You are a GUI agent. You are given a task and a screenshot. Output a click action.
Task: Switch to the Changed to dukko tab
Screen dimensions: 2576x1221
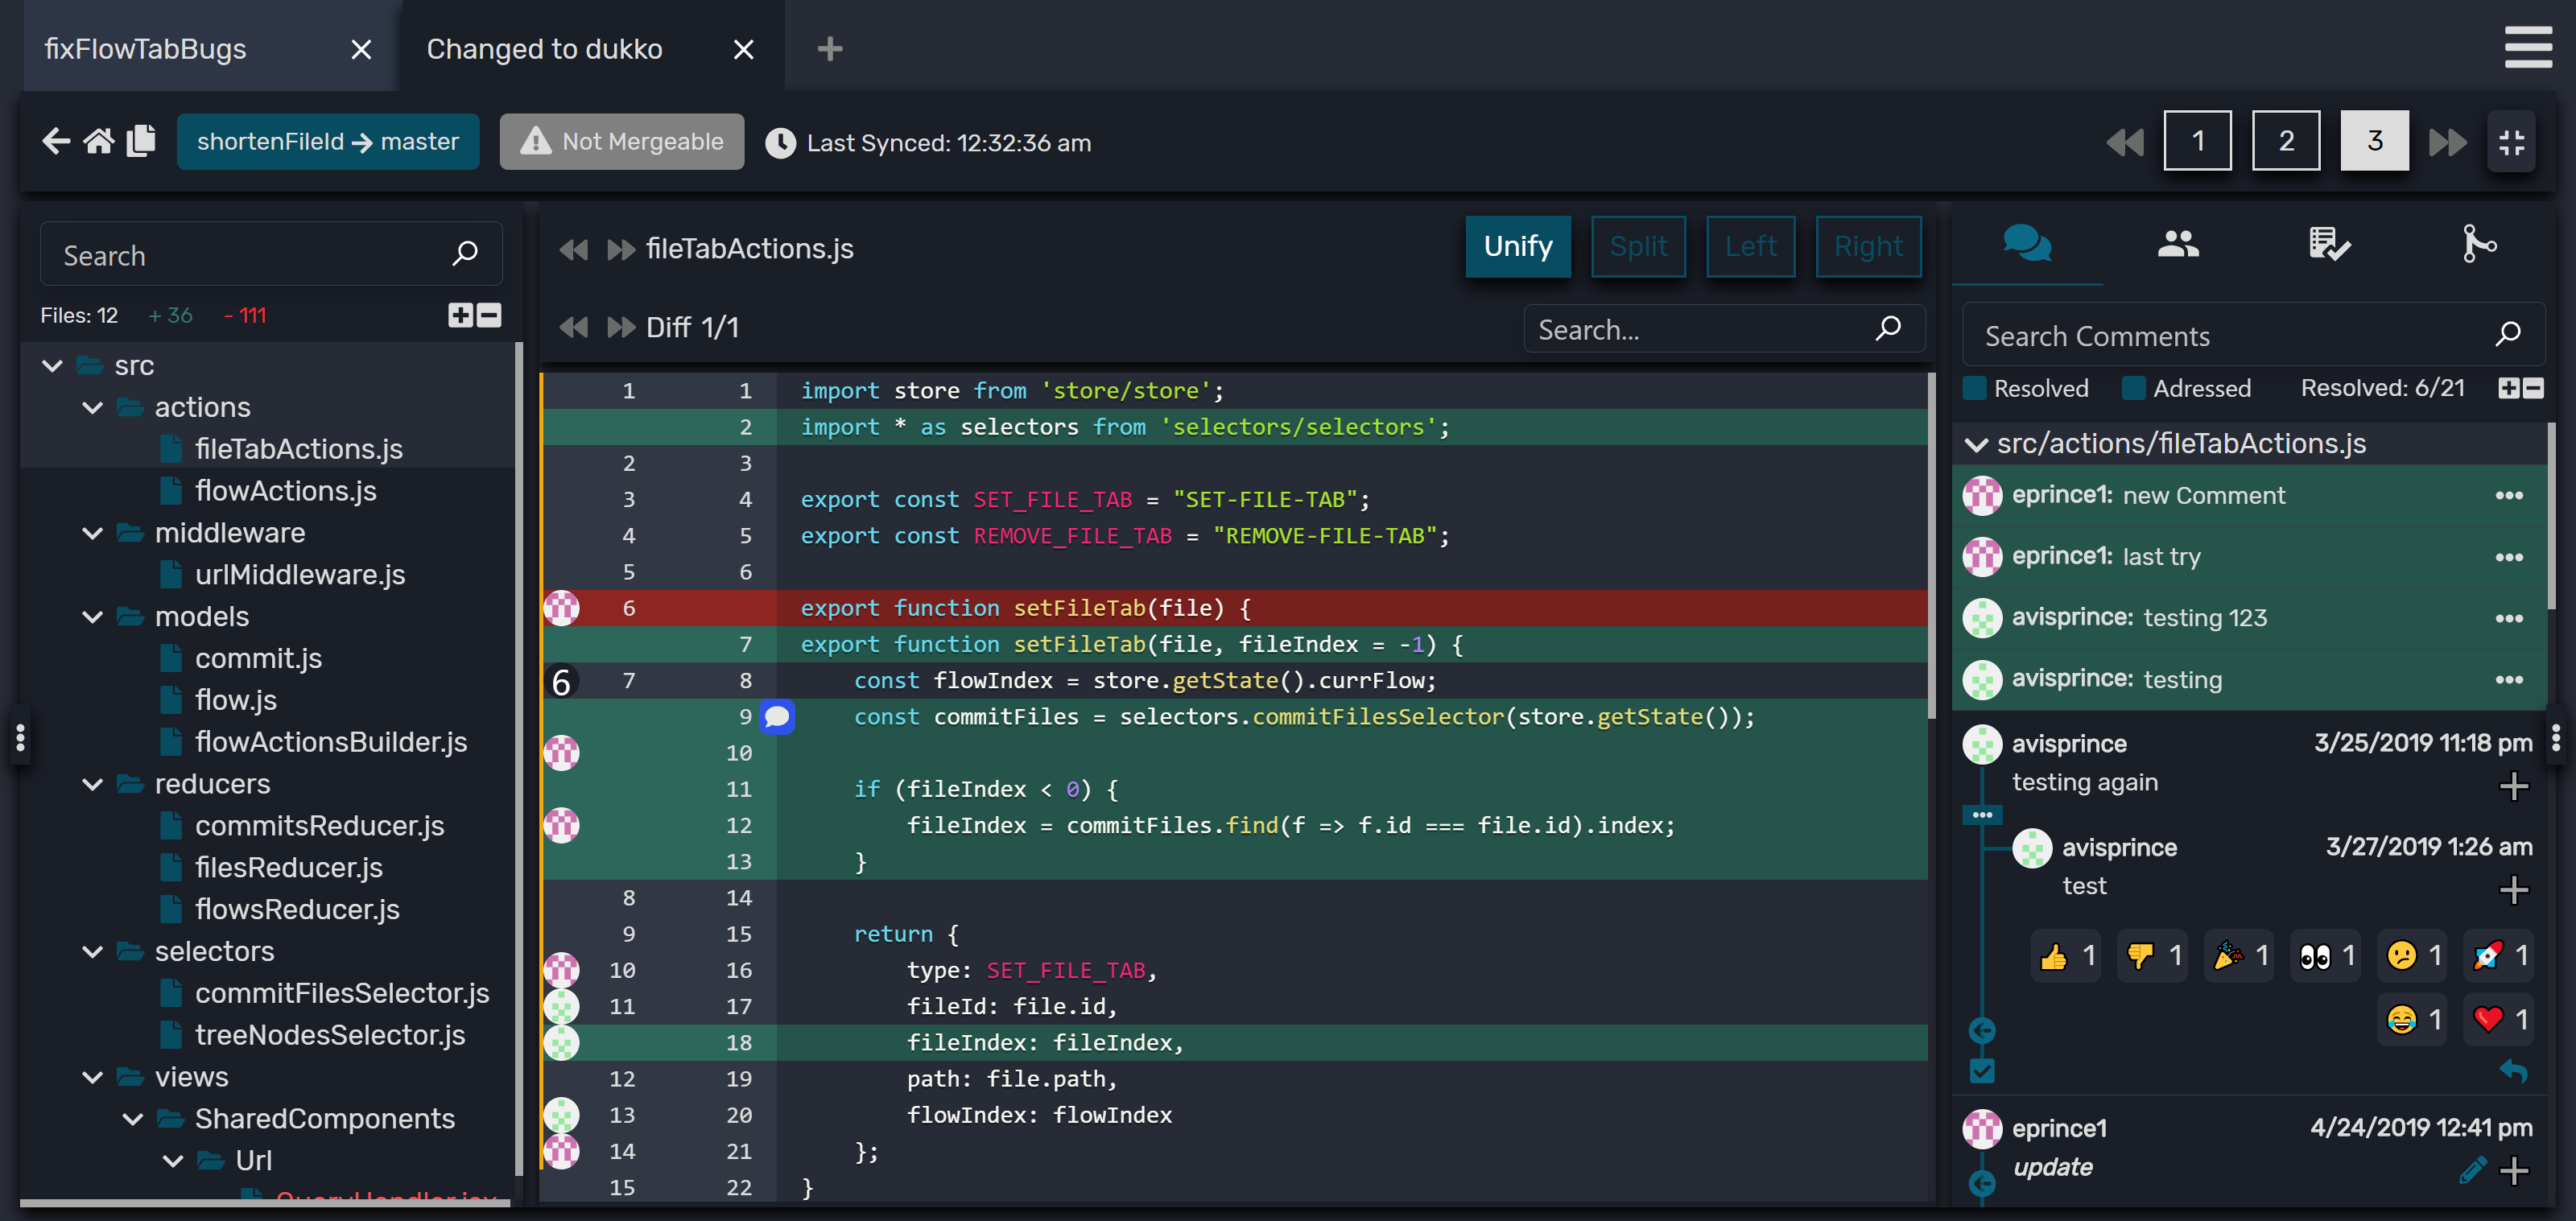545,49
